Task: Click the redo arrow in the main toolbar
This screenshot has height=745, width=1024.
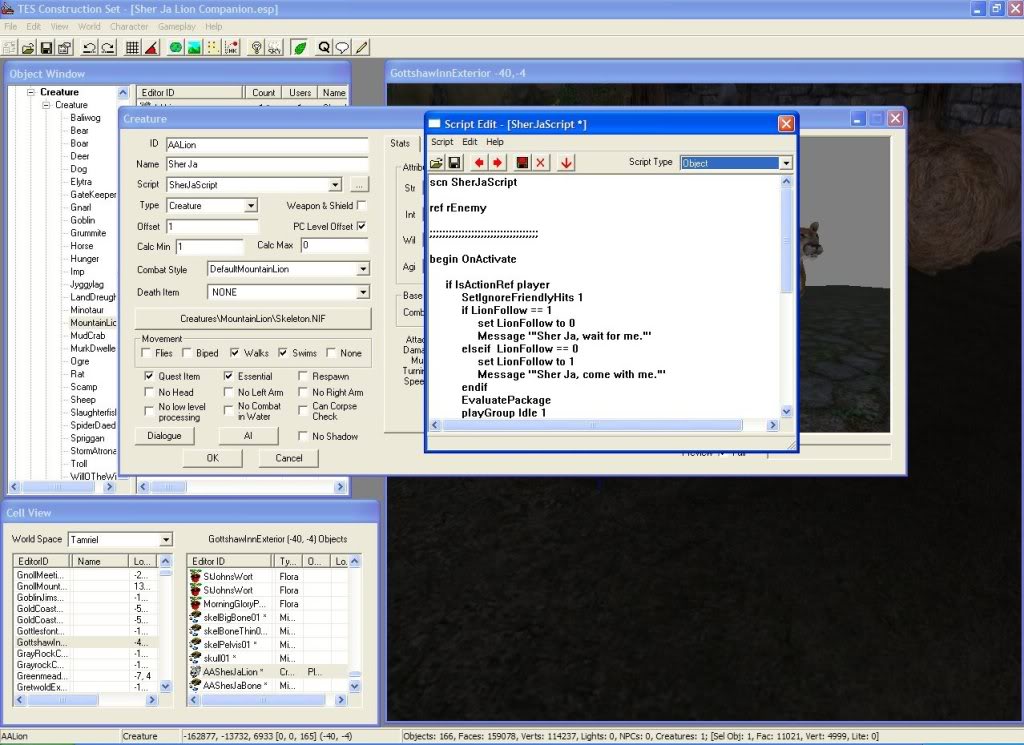Action: [108, 48]
